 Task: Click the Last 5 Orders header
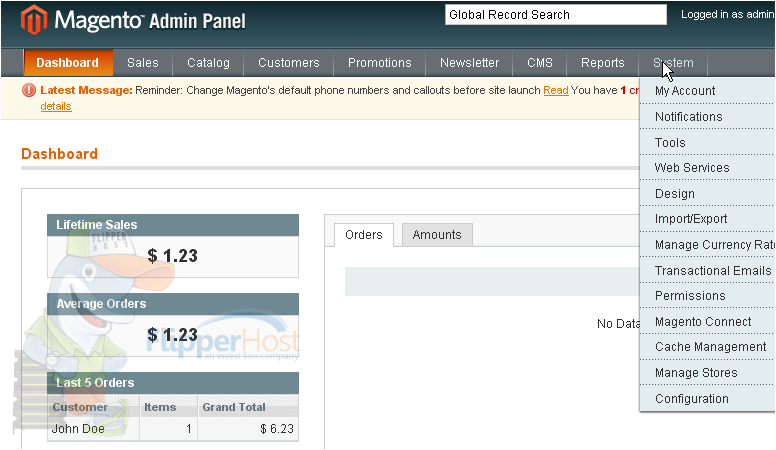click(173, 383)
